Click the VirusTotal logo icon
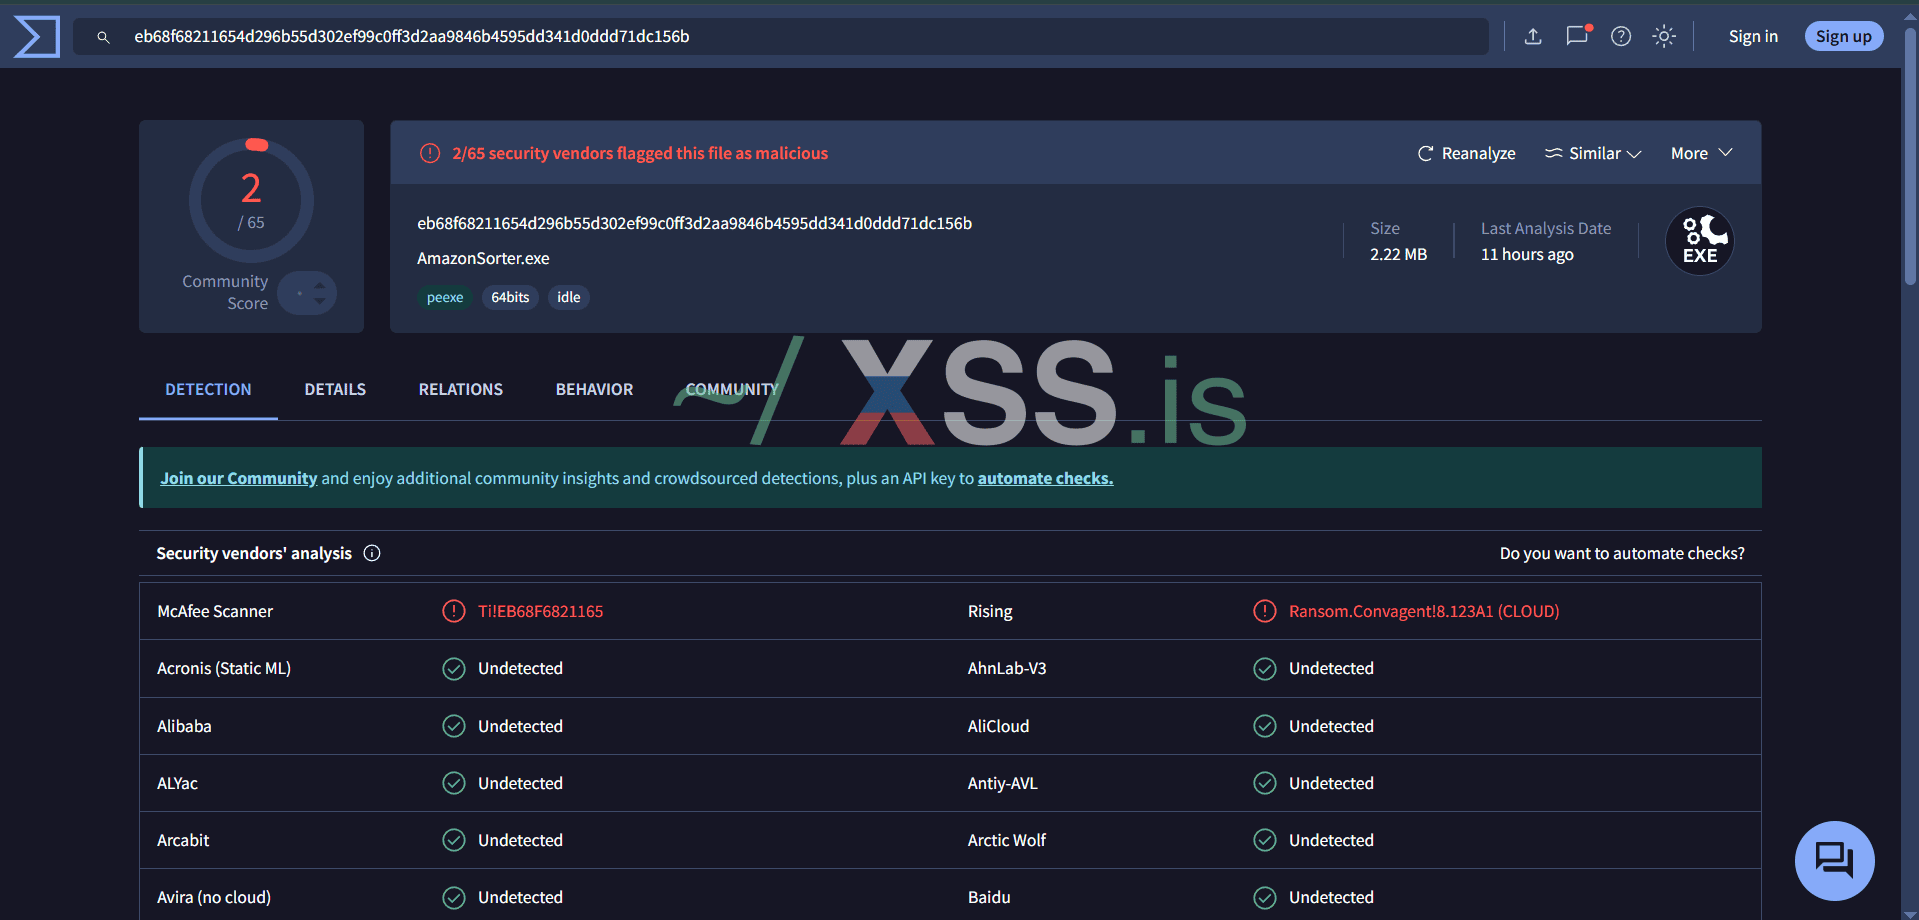 (x=37, y=37)
